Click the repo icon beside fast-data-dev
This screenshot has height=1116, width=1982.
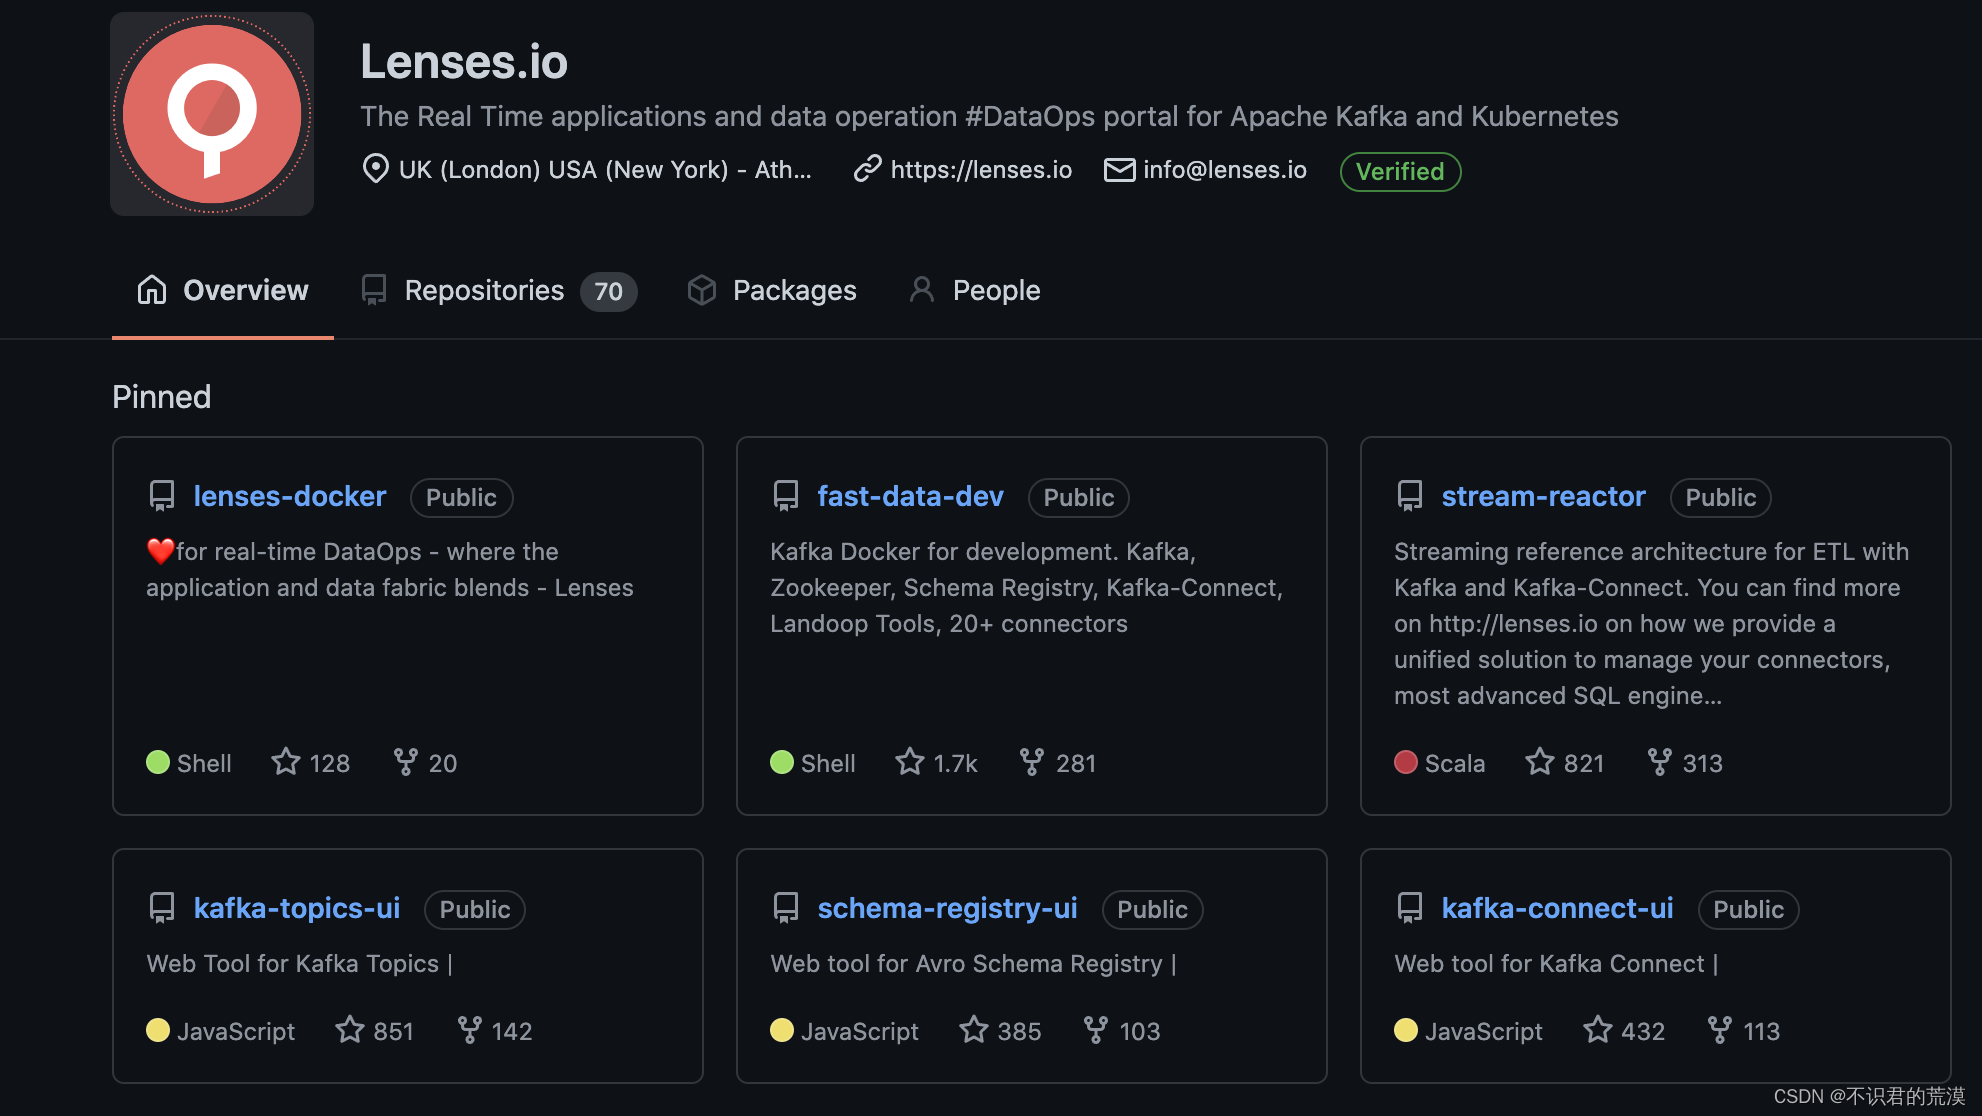pos(786,496)
